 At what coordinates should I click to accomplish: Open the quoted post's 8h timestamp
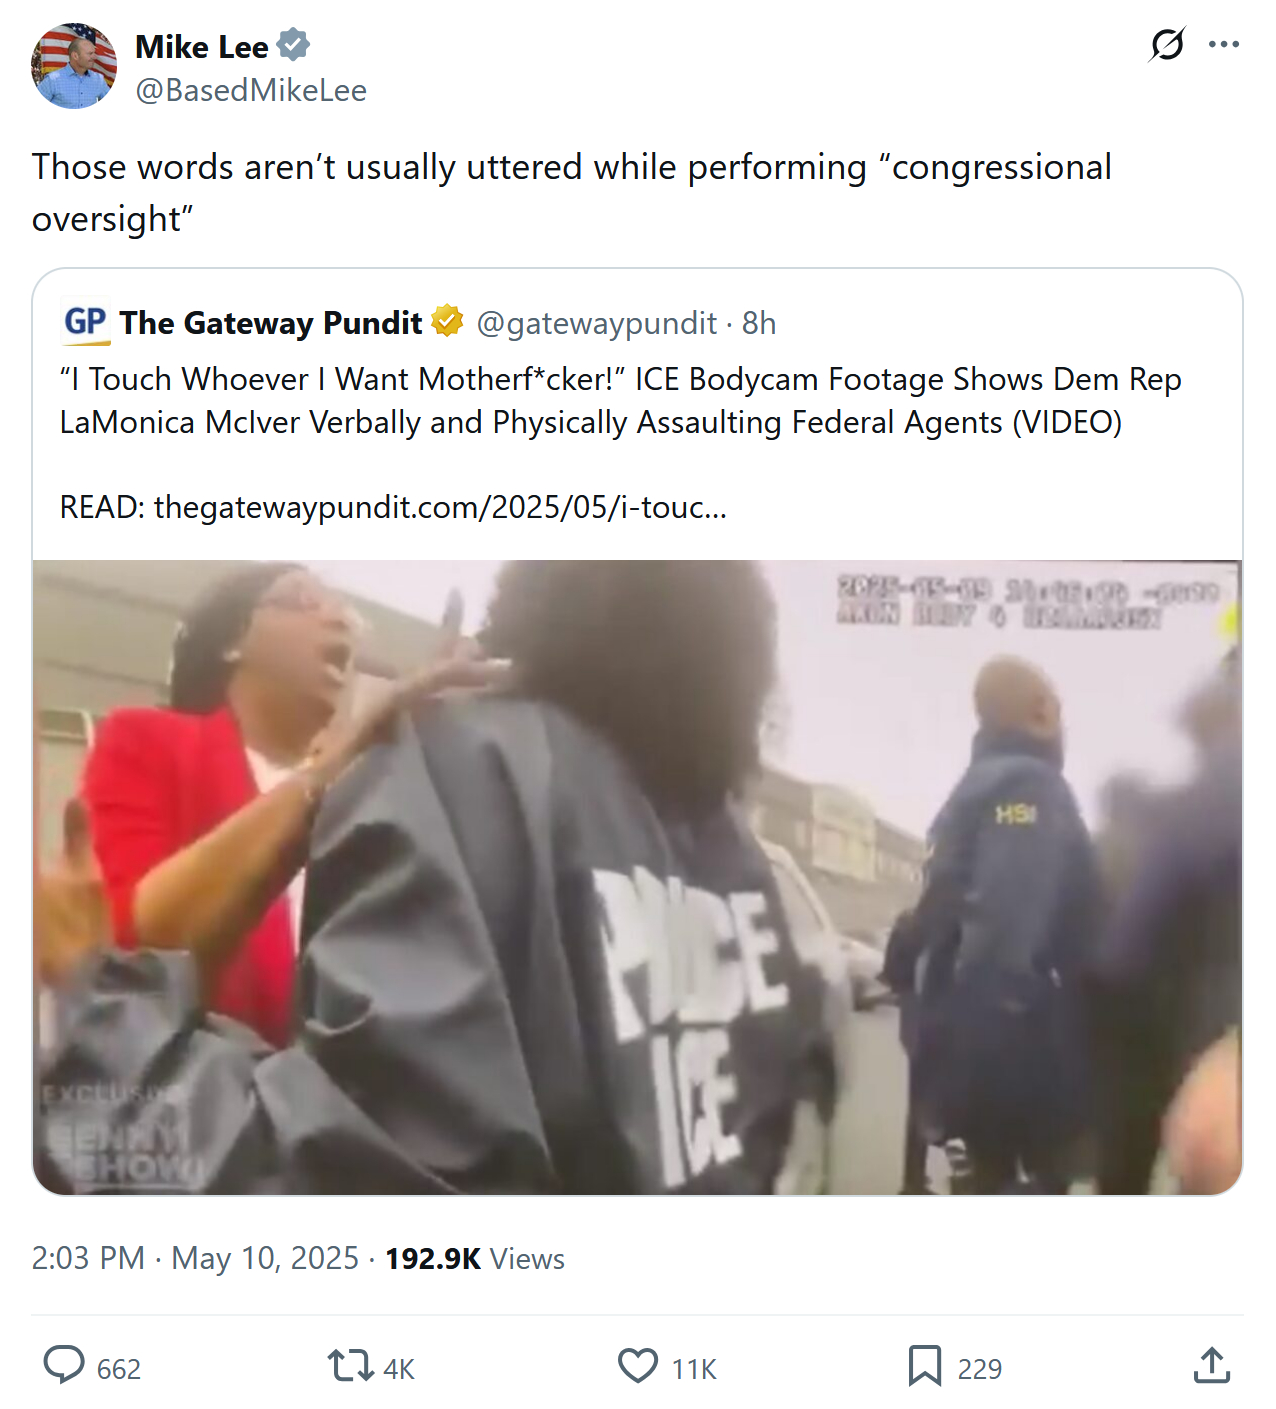pos(759,323)
